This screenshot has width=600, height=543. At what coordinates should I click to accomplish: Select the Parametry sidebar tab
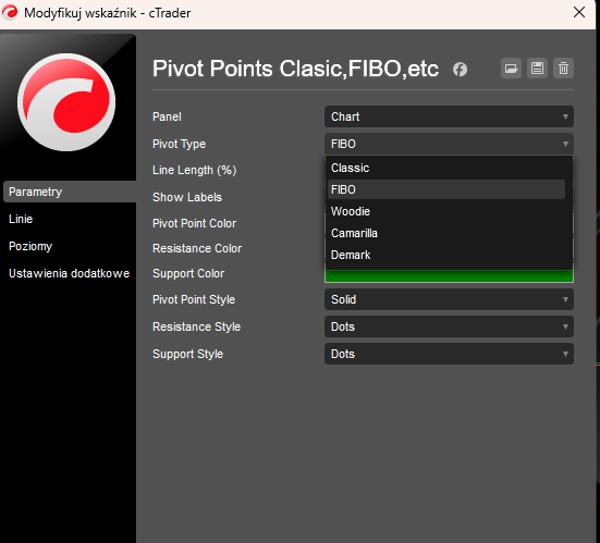point(69,192)
